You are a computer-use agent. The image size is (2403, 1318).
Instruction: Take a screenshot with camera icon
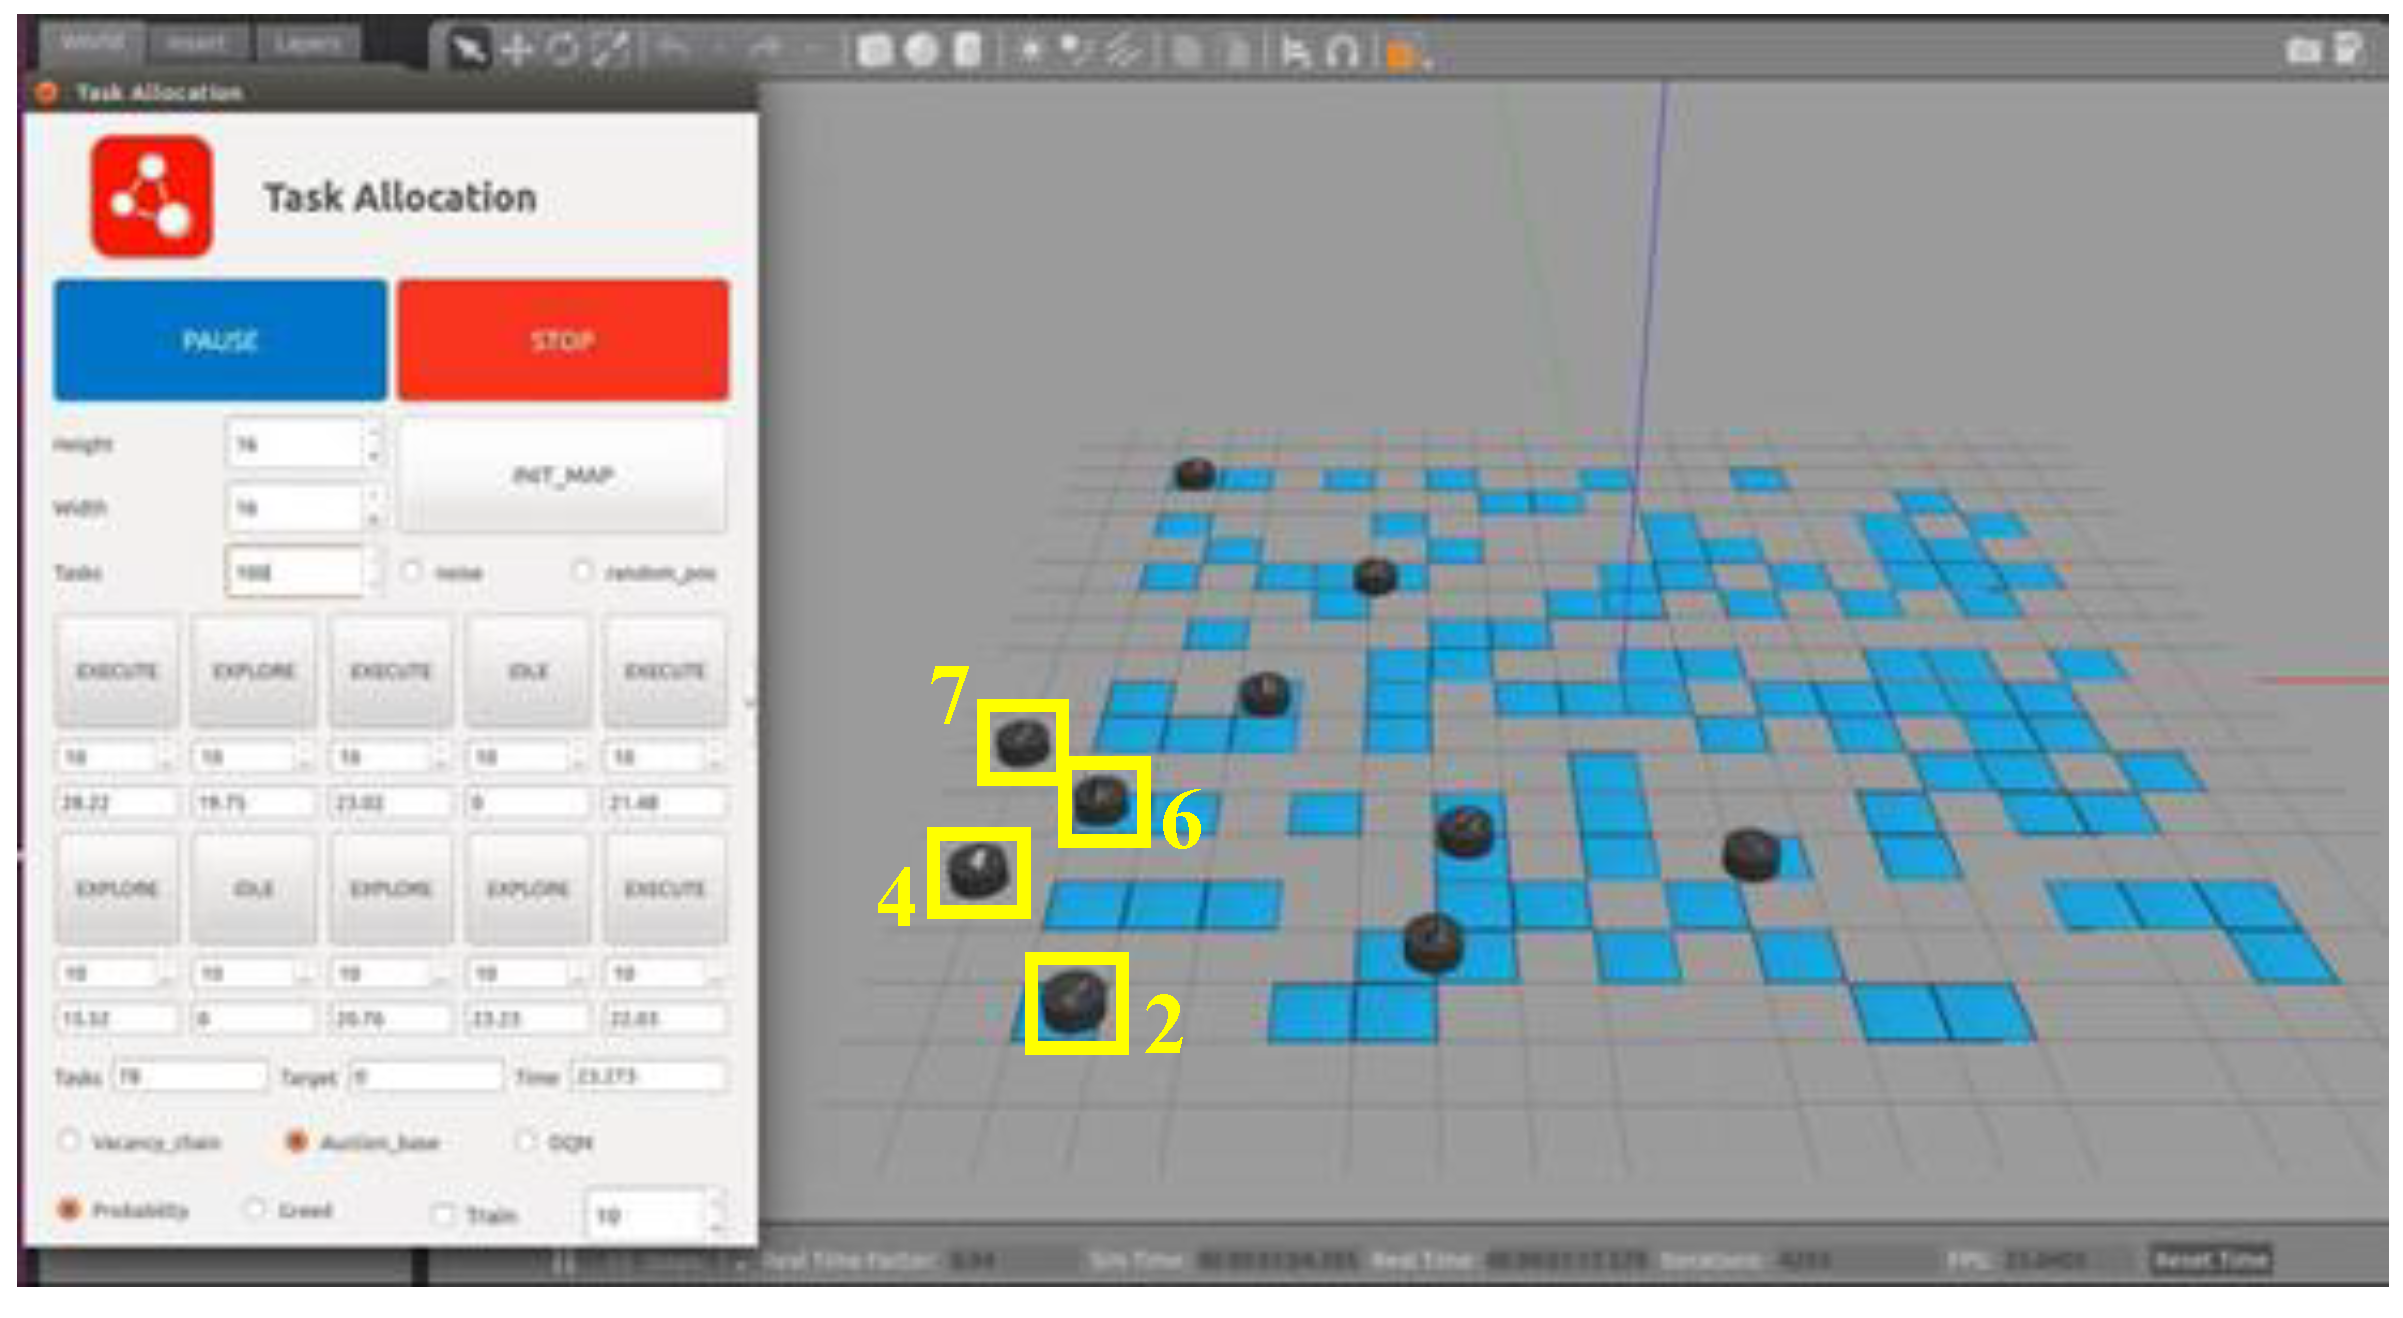tap(2303, 50)
